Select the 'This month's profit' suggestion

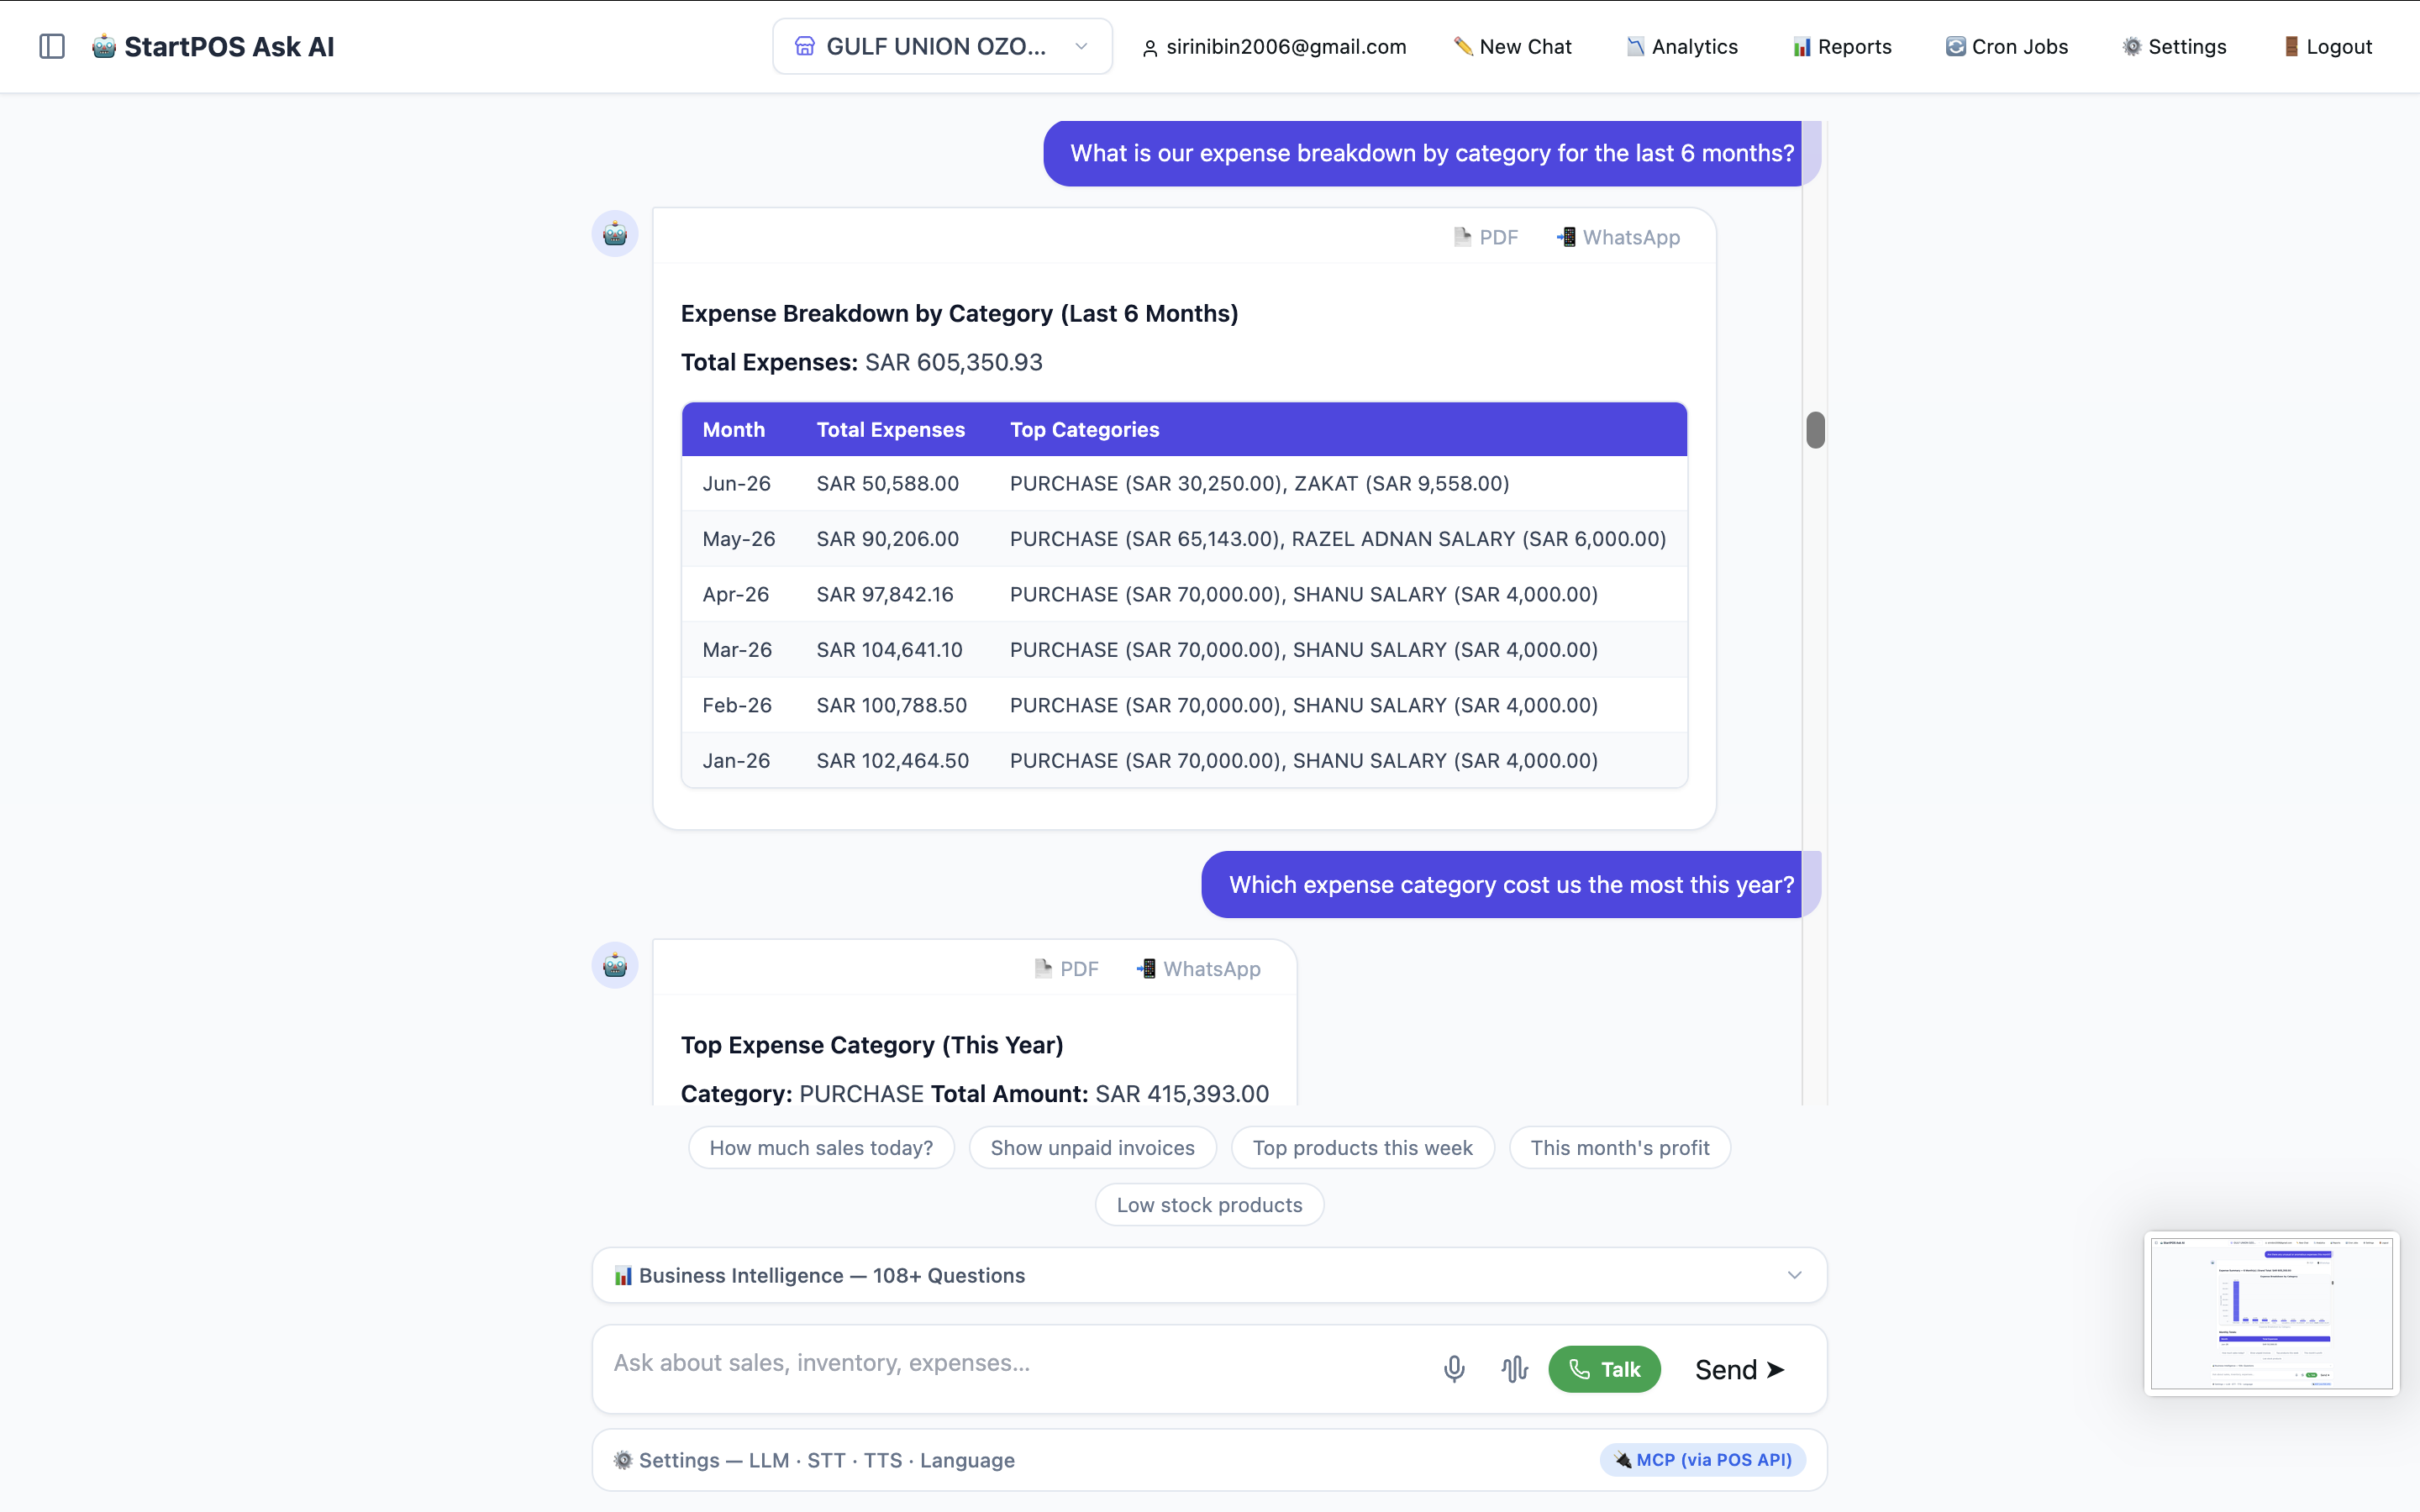click(1619, 1148)
